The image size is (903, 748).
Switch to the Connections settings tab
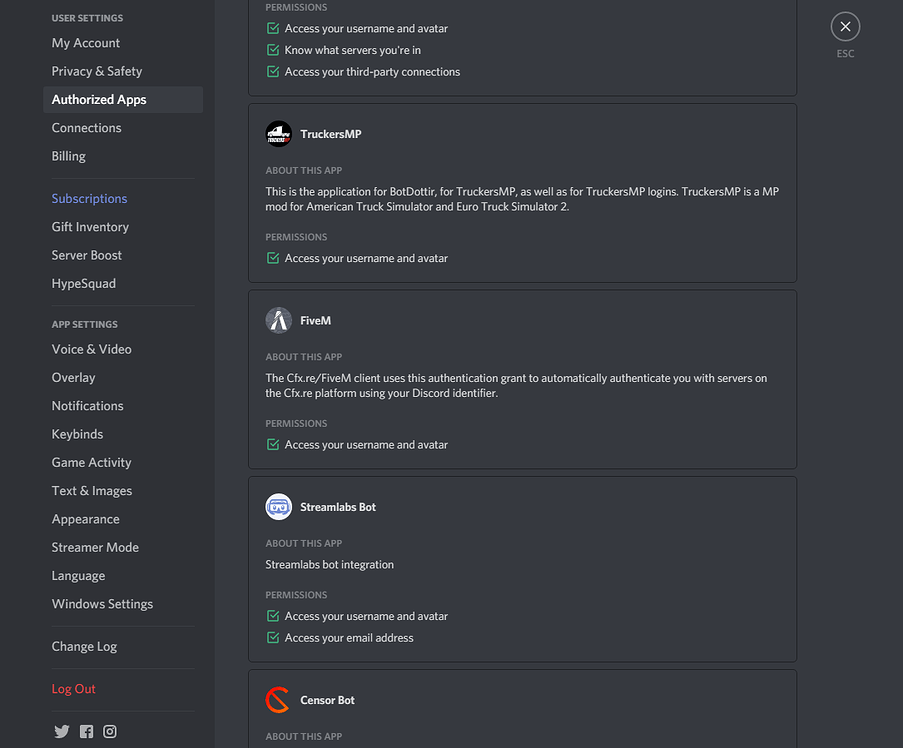coord(86,127)
